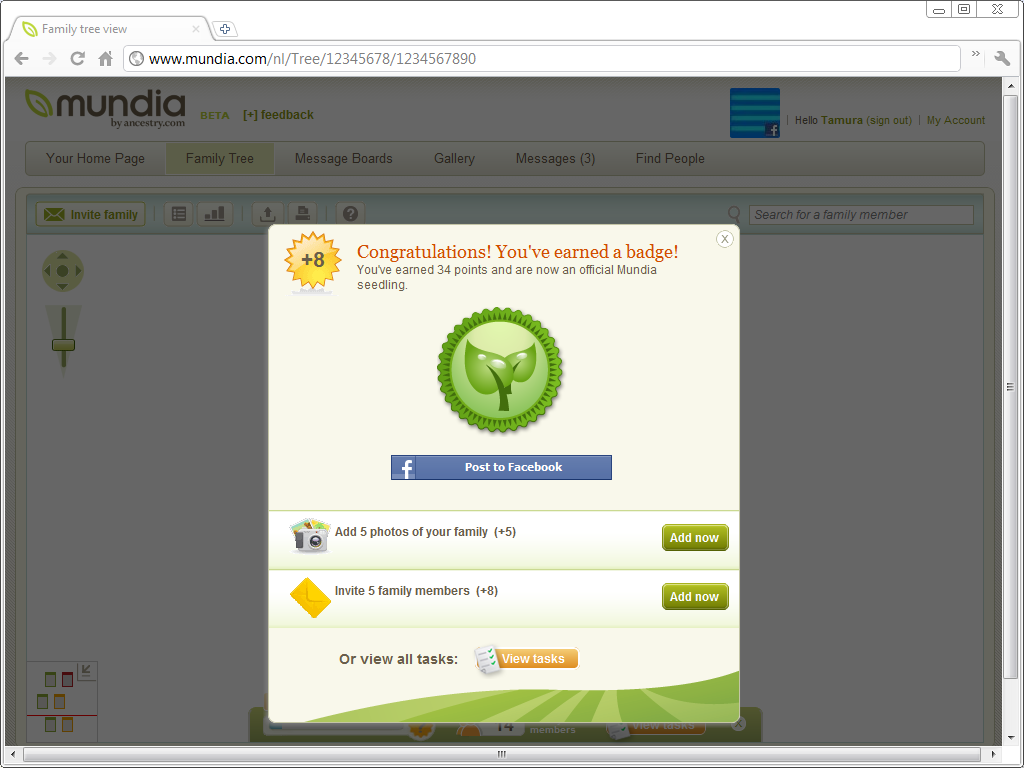The image size is (1024, 768).
Task: Close the badge congratulations dialog
Action: click(724, 239)
